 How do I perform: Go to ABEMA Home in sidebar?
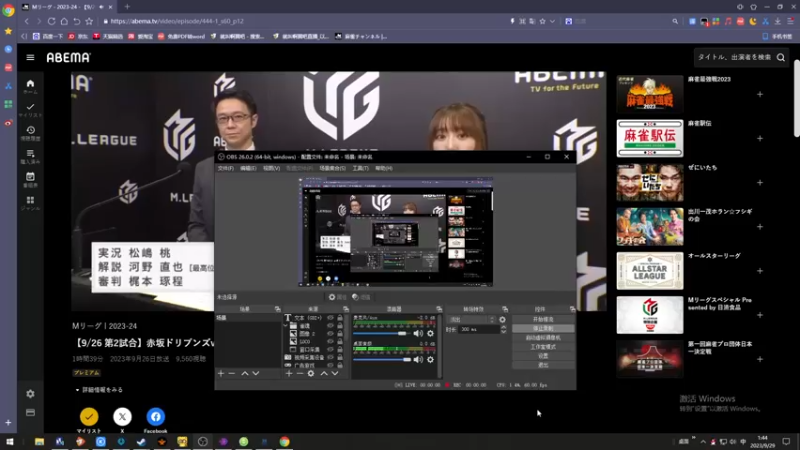point(30,86)
